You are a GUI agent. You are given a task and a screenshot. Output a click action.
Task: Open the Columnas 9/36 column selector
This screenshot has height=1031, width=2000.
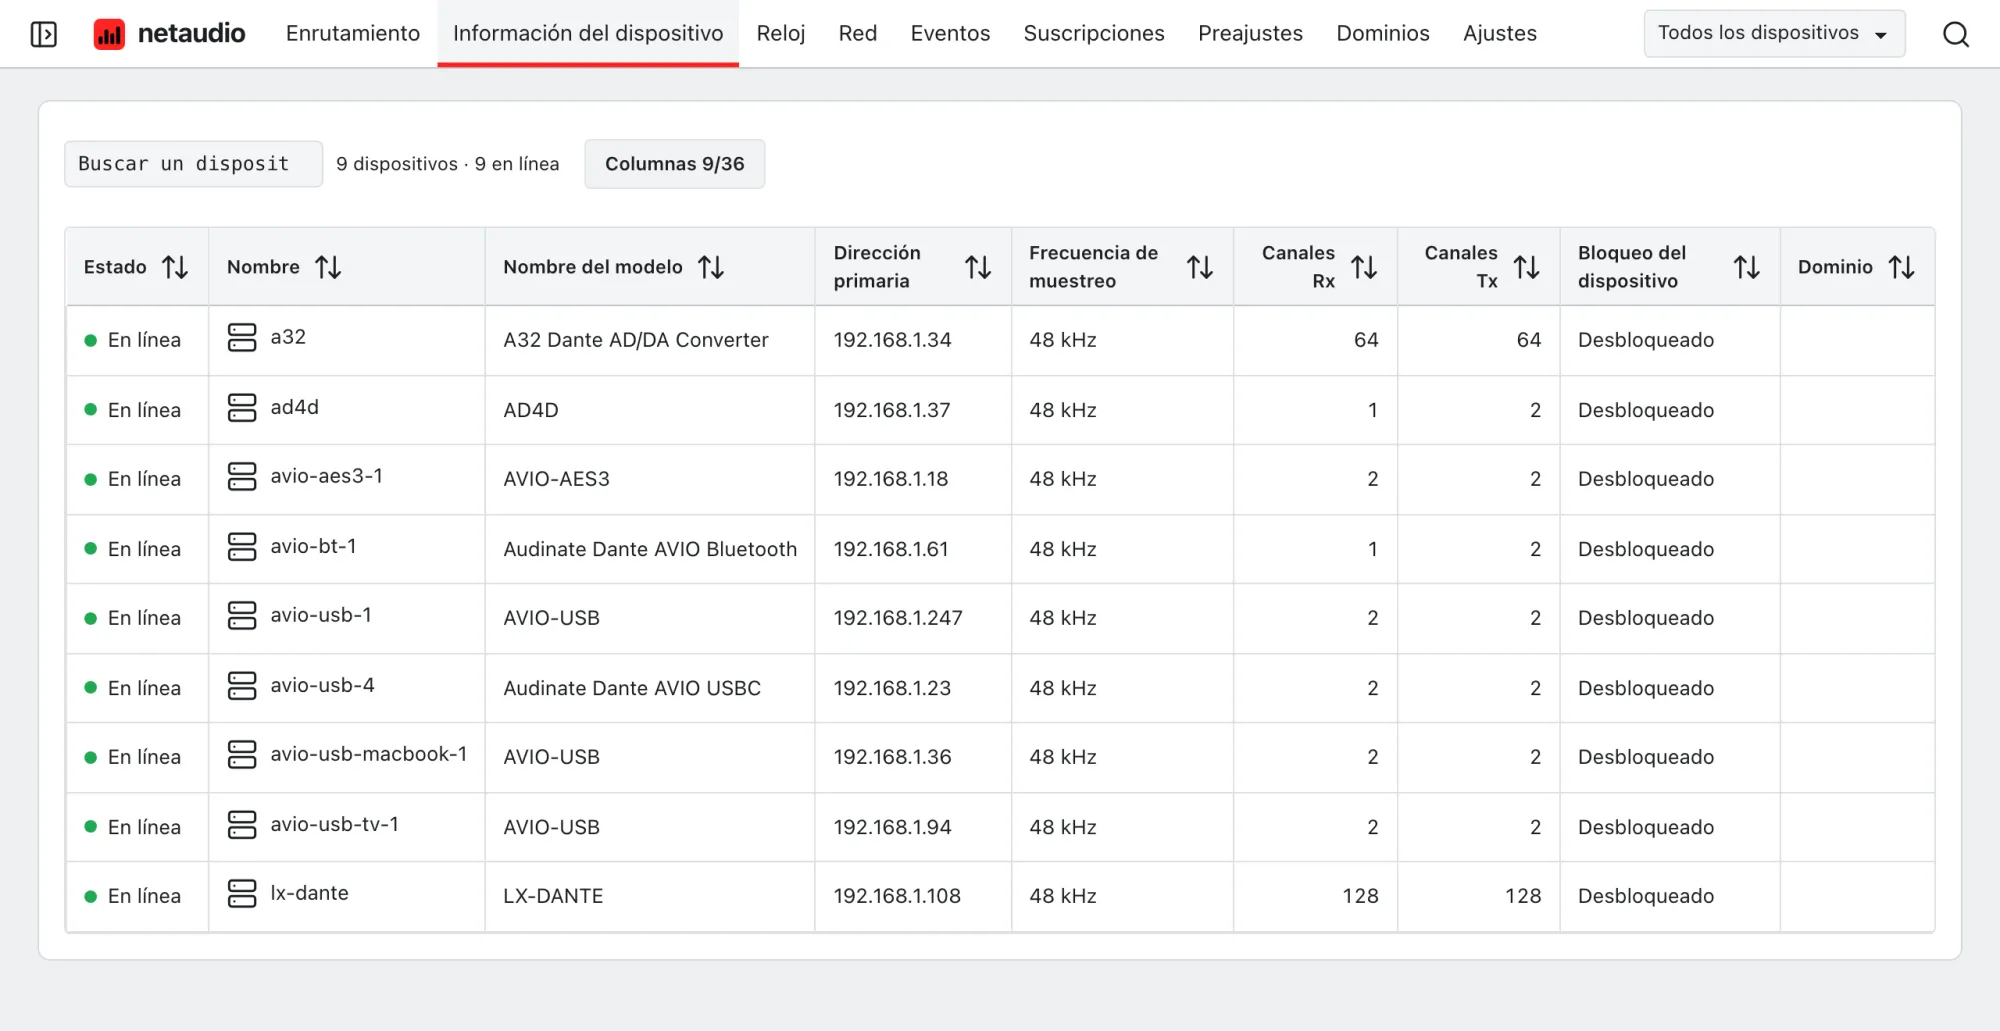(x=675, y=164)
